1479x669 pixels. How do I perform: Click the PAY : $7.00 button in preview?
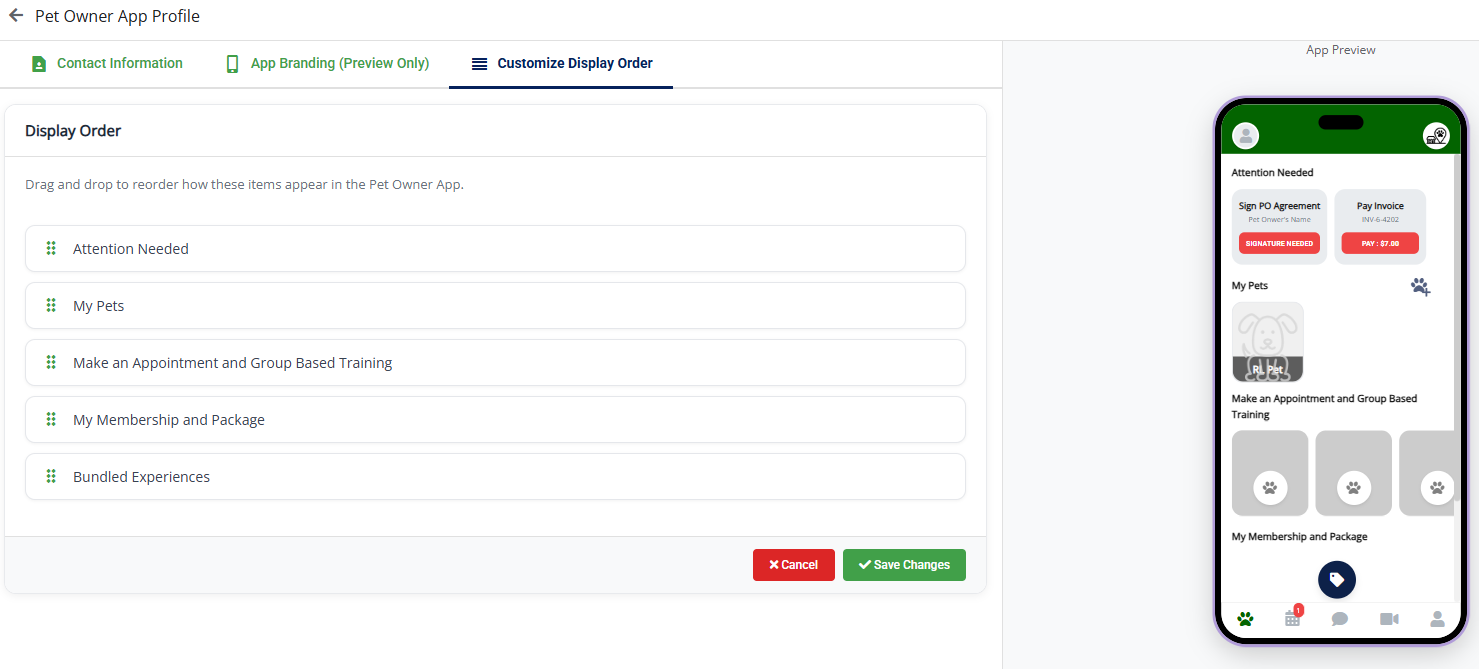pos(1380,243)
